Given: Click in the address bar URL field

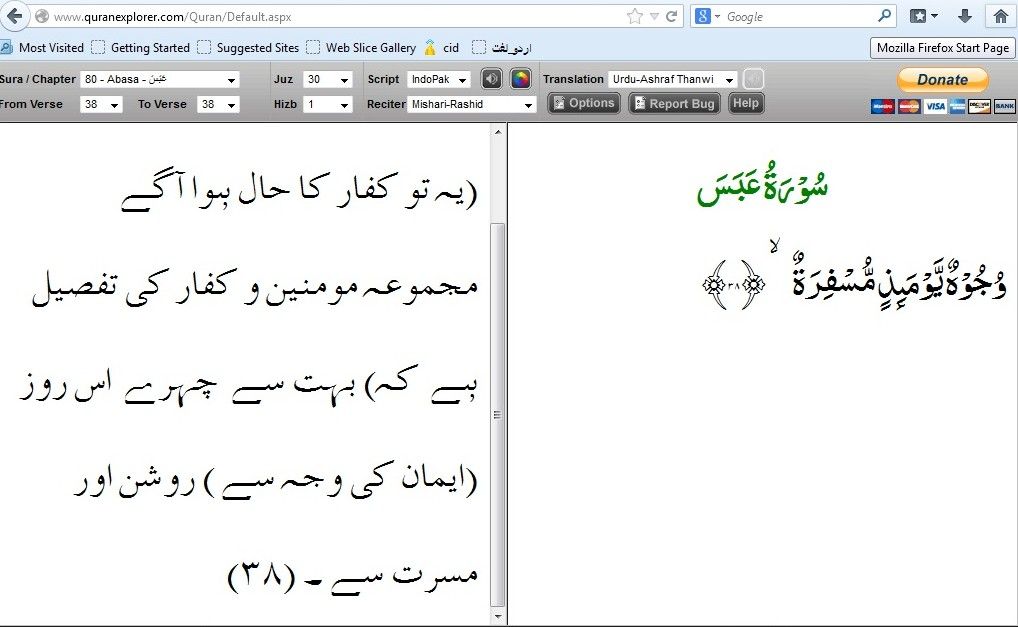Looking at the screenshot, I should [338, 16].
